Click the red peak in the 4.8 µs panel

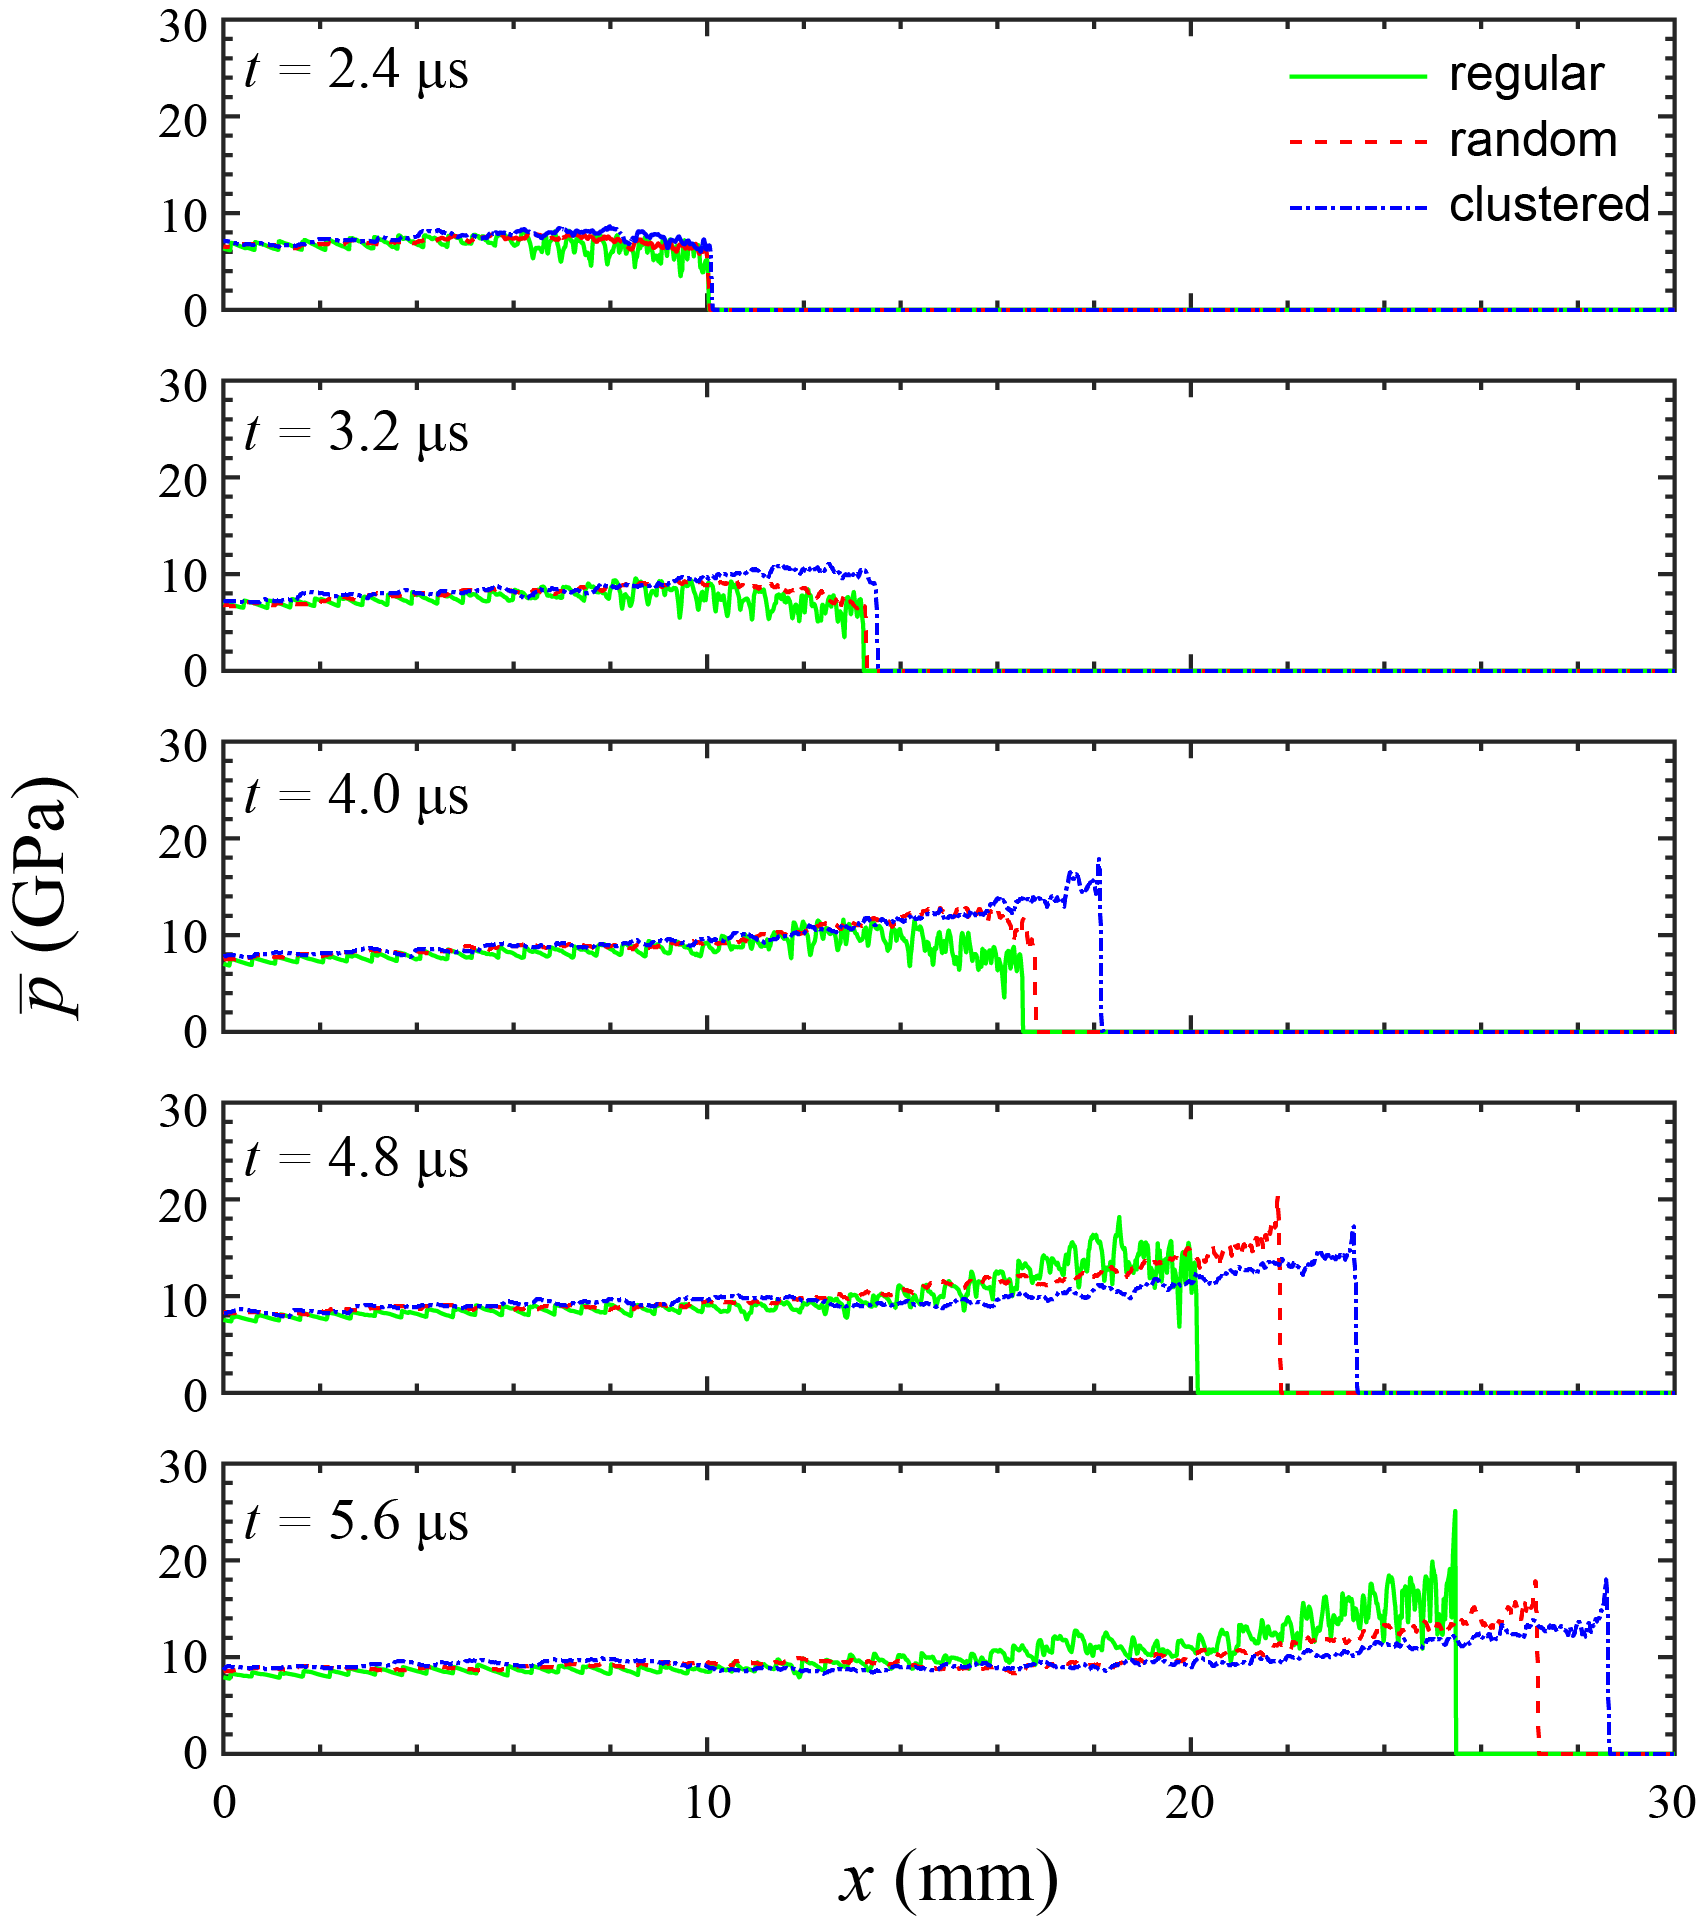(1277, 1199)
